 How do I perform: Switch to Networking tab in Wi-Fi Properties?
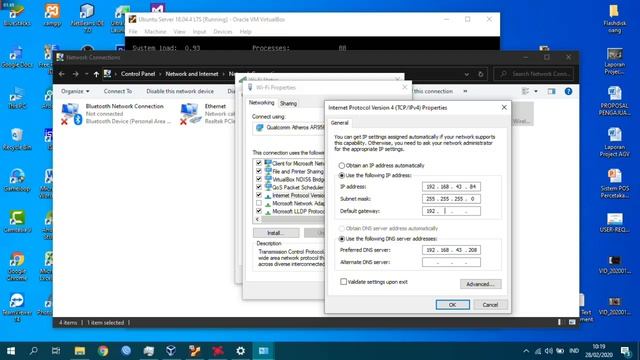[x=262, y=103]
